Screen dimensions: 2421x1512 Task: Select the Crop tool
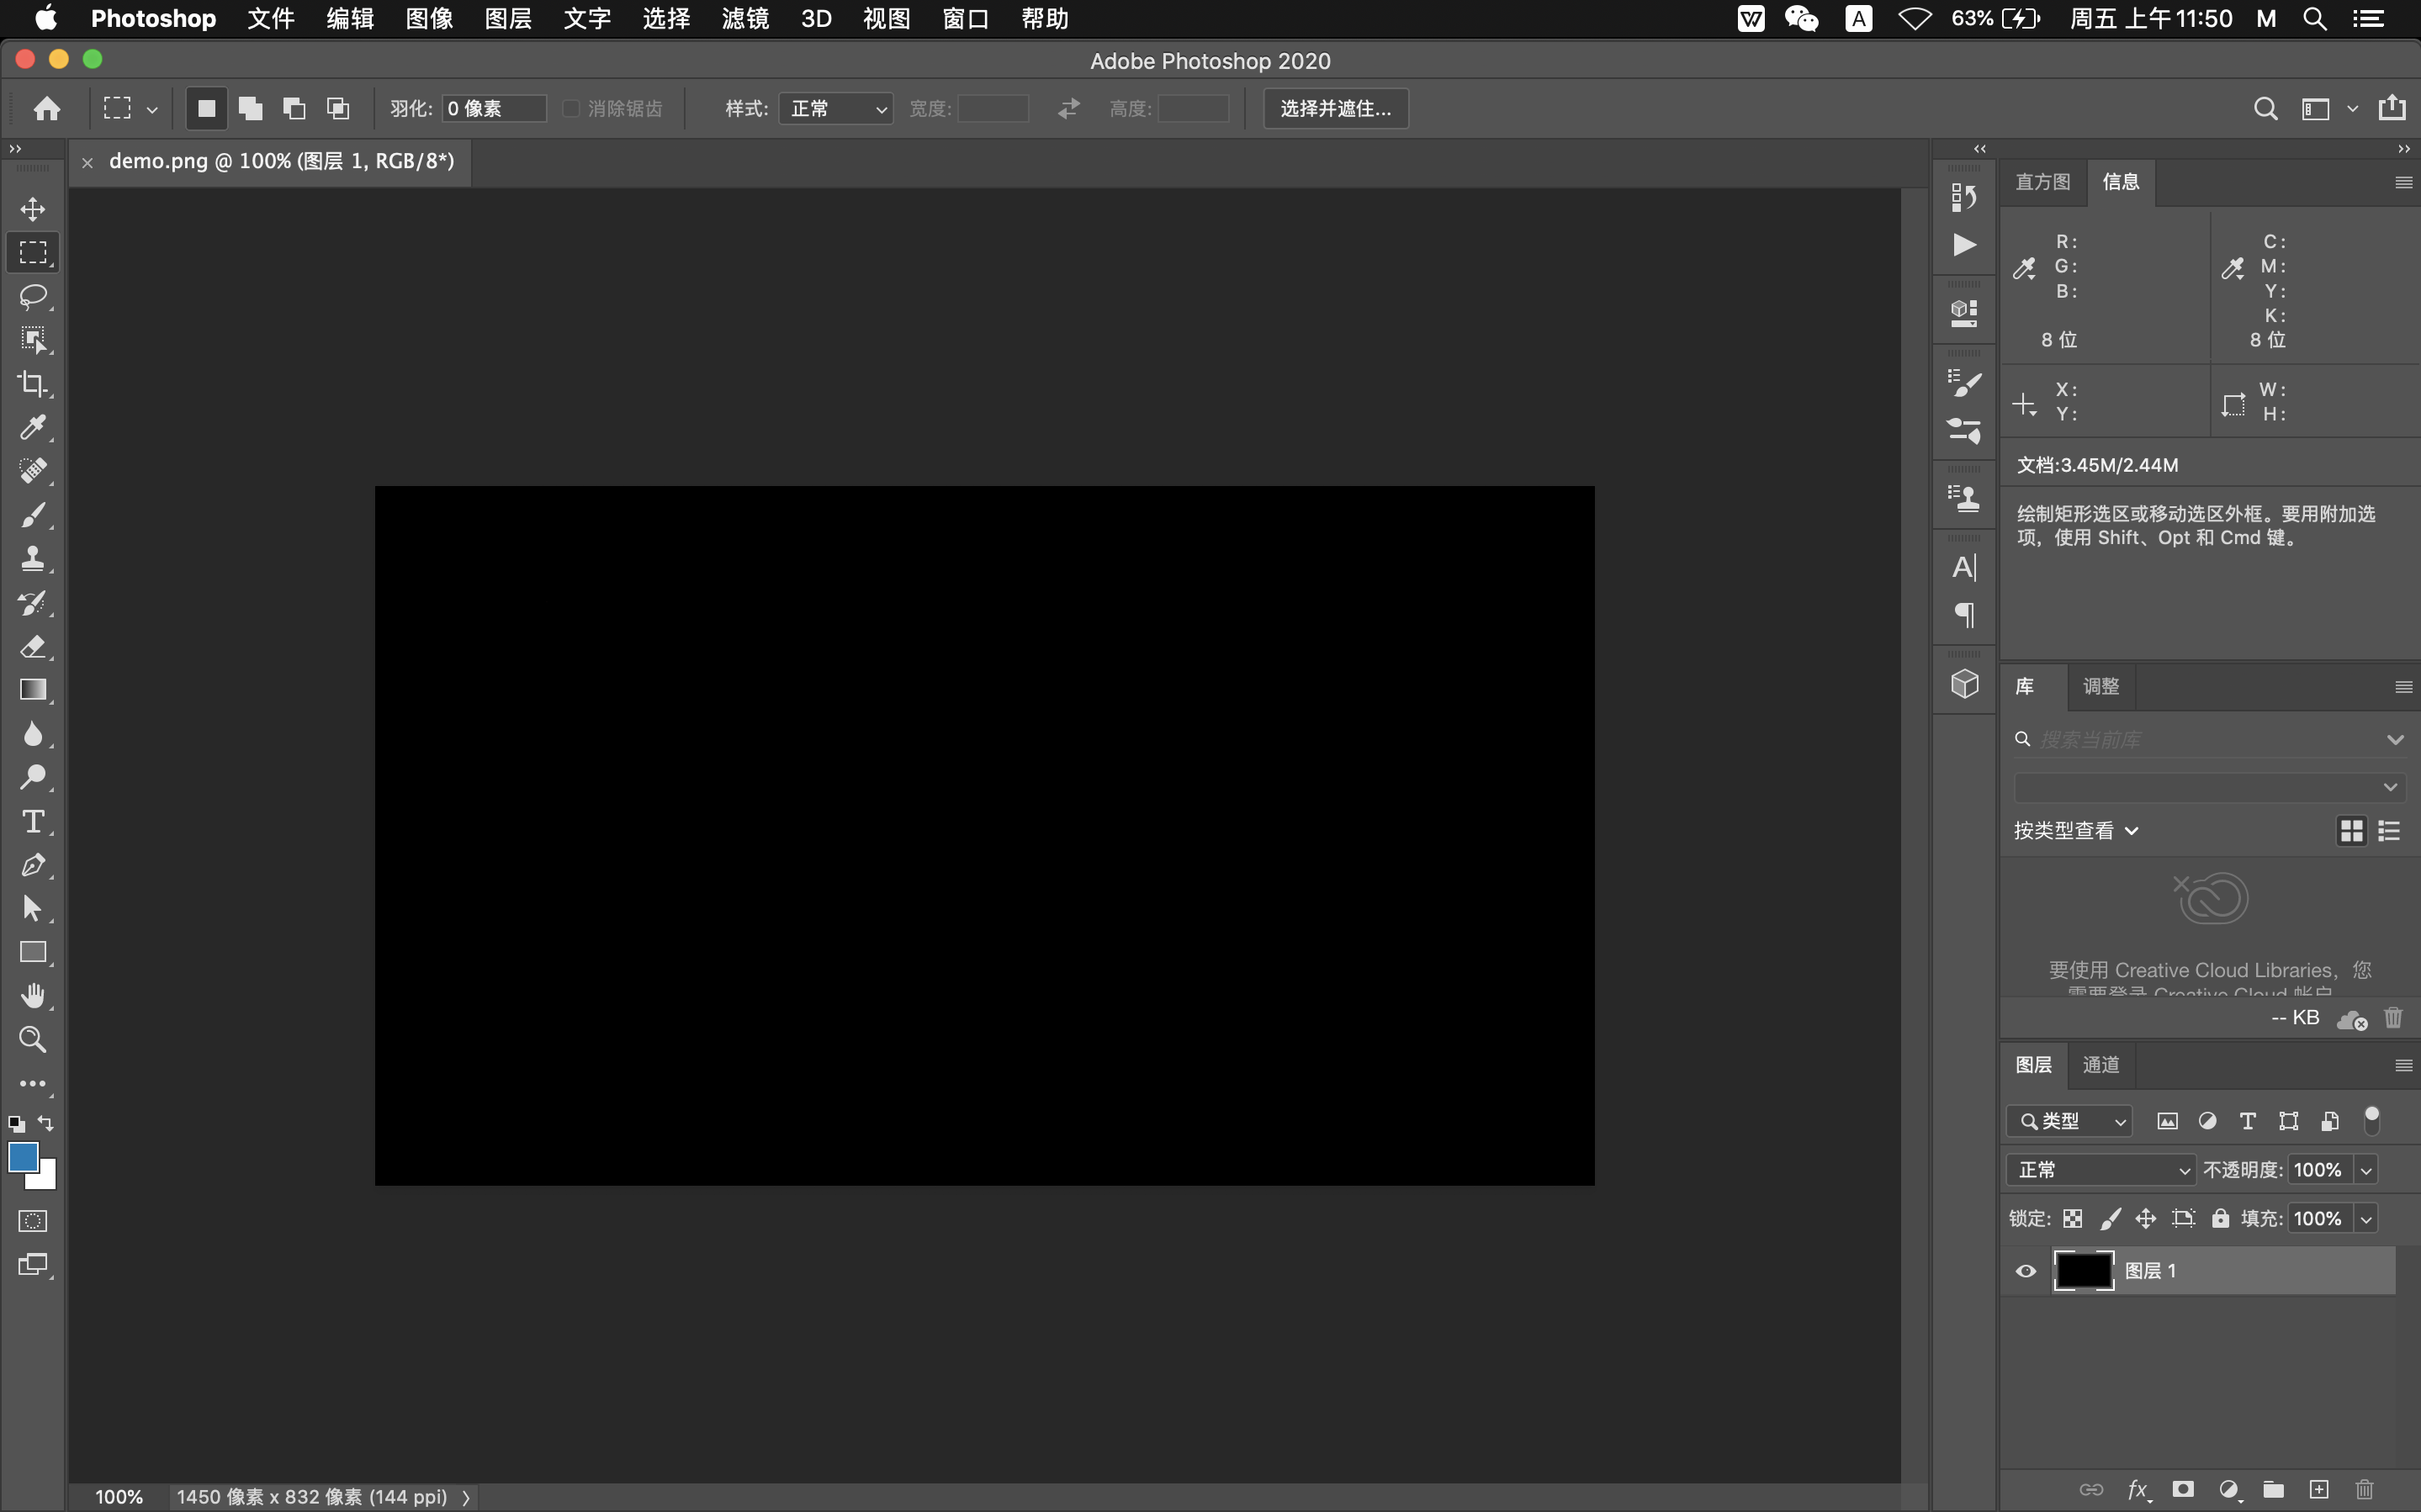pos(33,383)
